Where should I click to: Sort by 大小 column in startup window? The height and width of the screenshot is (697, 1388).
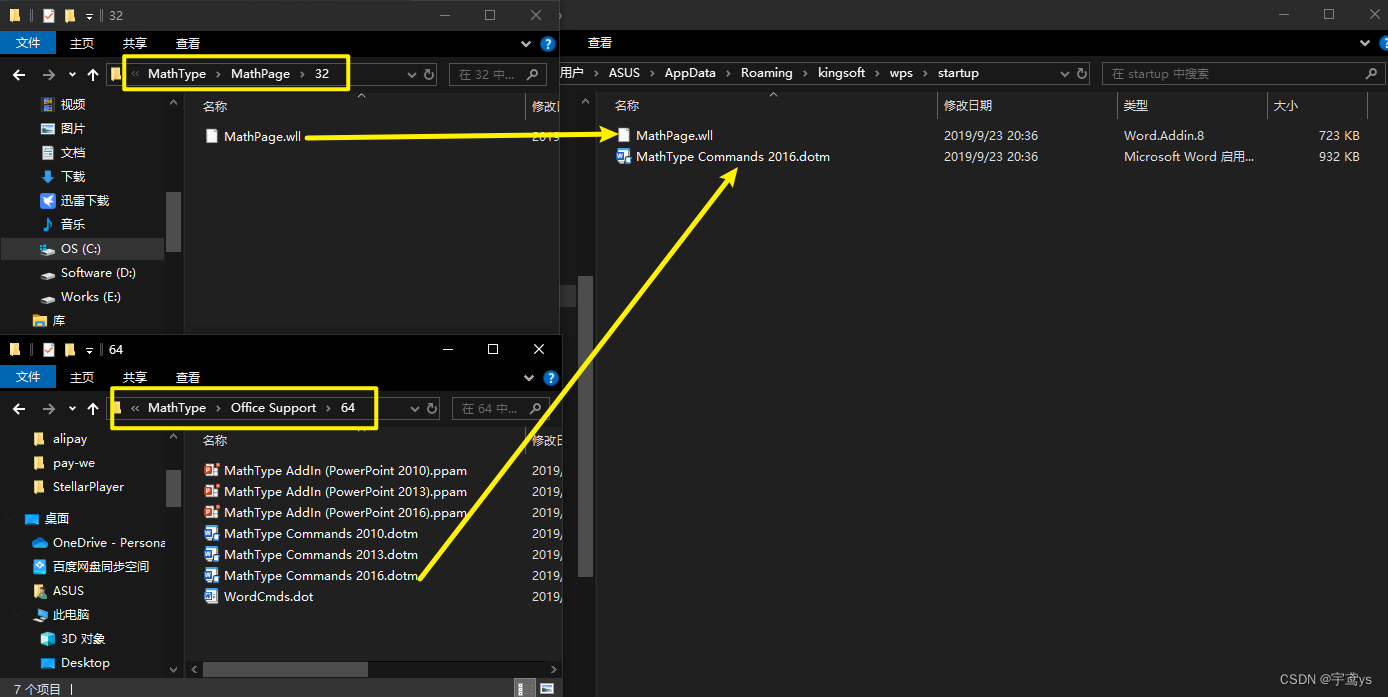click(x=1317, y=105)
